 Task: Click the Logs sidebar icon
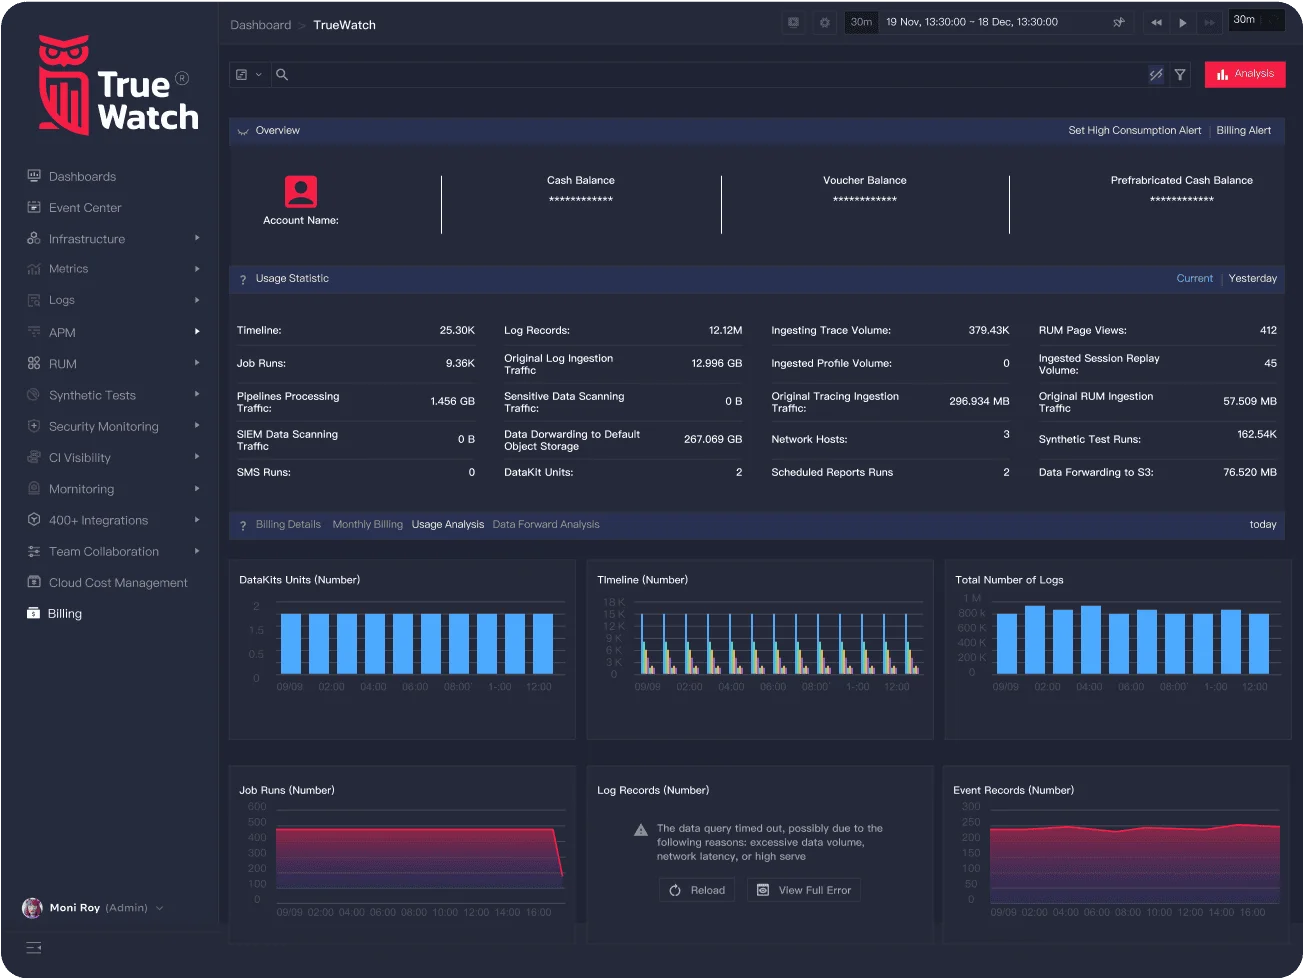(x=34, y=300)
